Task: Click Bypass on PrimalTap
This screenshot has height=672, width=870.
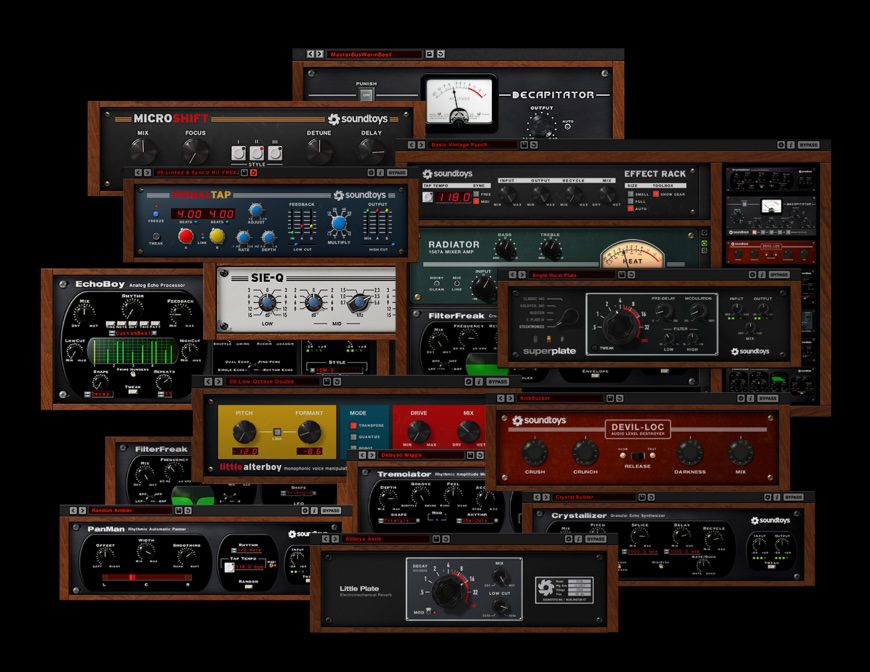Action: 397,173
